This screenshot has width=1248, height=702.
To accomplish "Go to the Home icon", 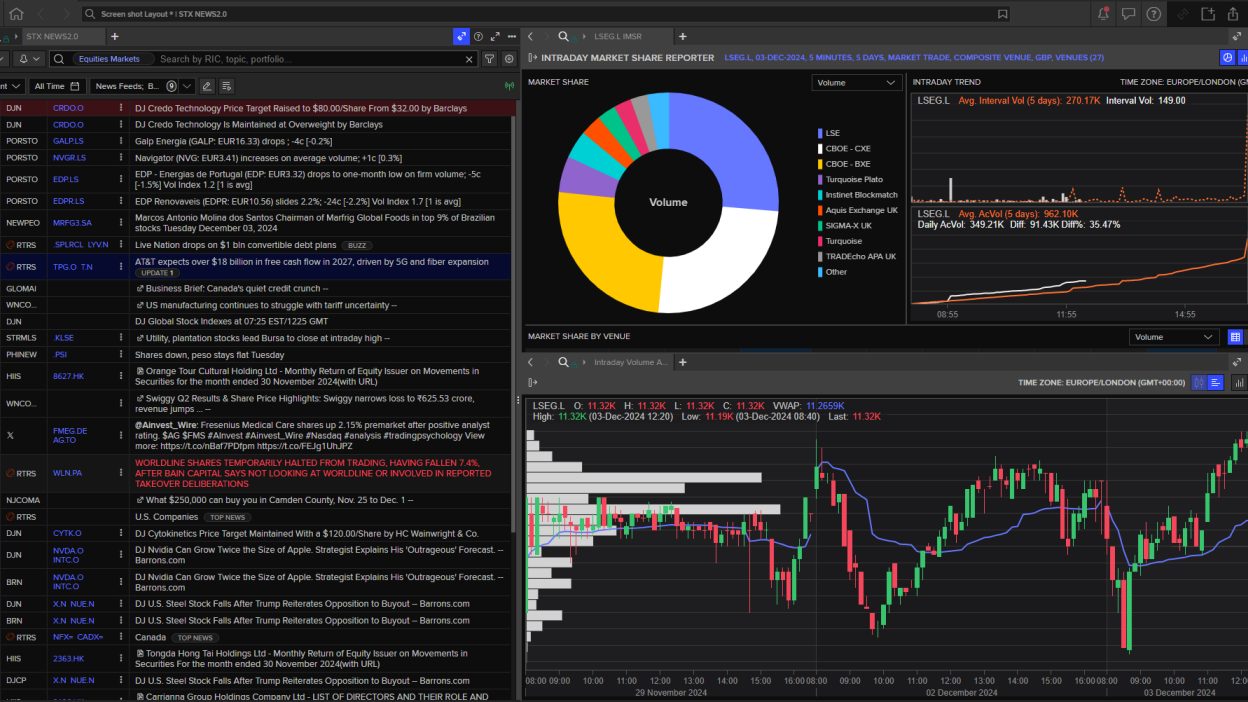I will [x=16, y=14].
